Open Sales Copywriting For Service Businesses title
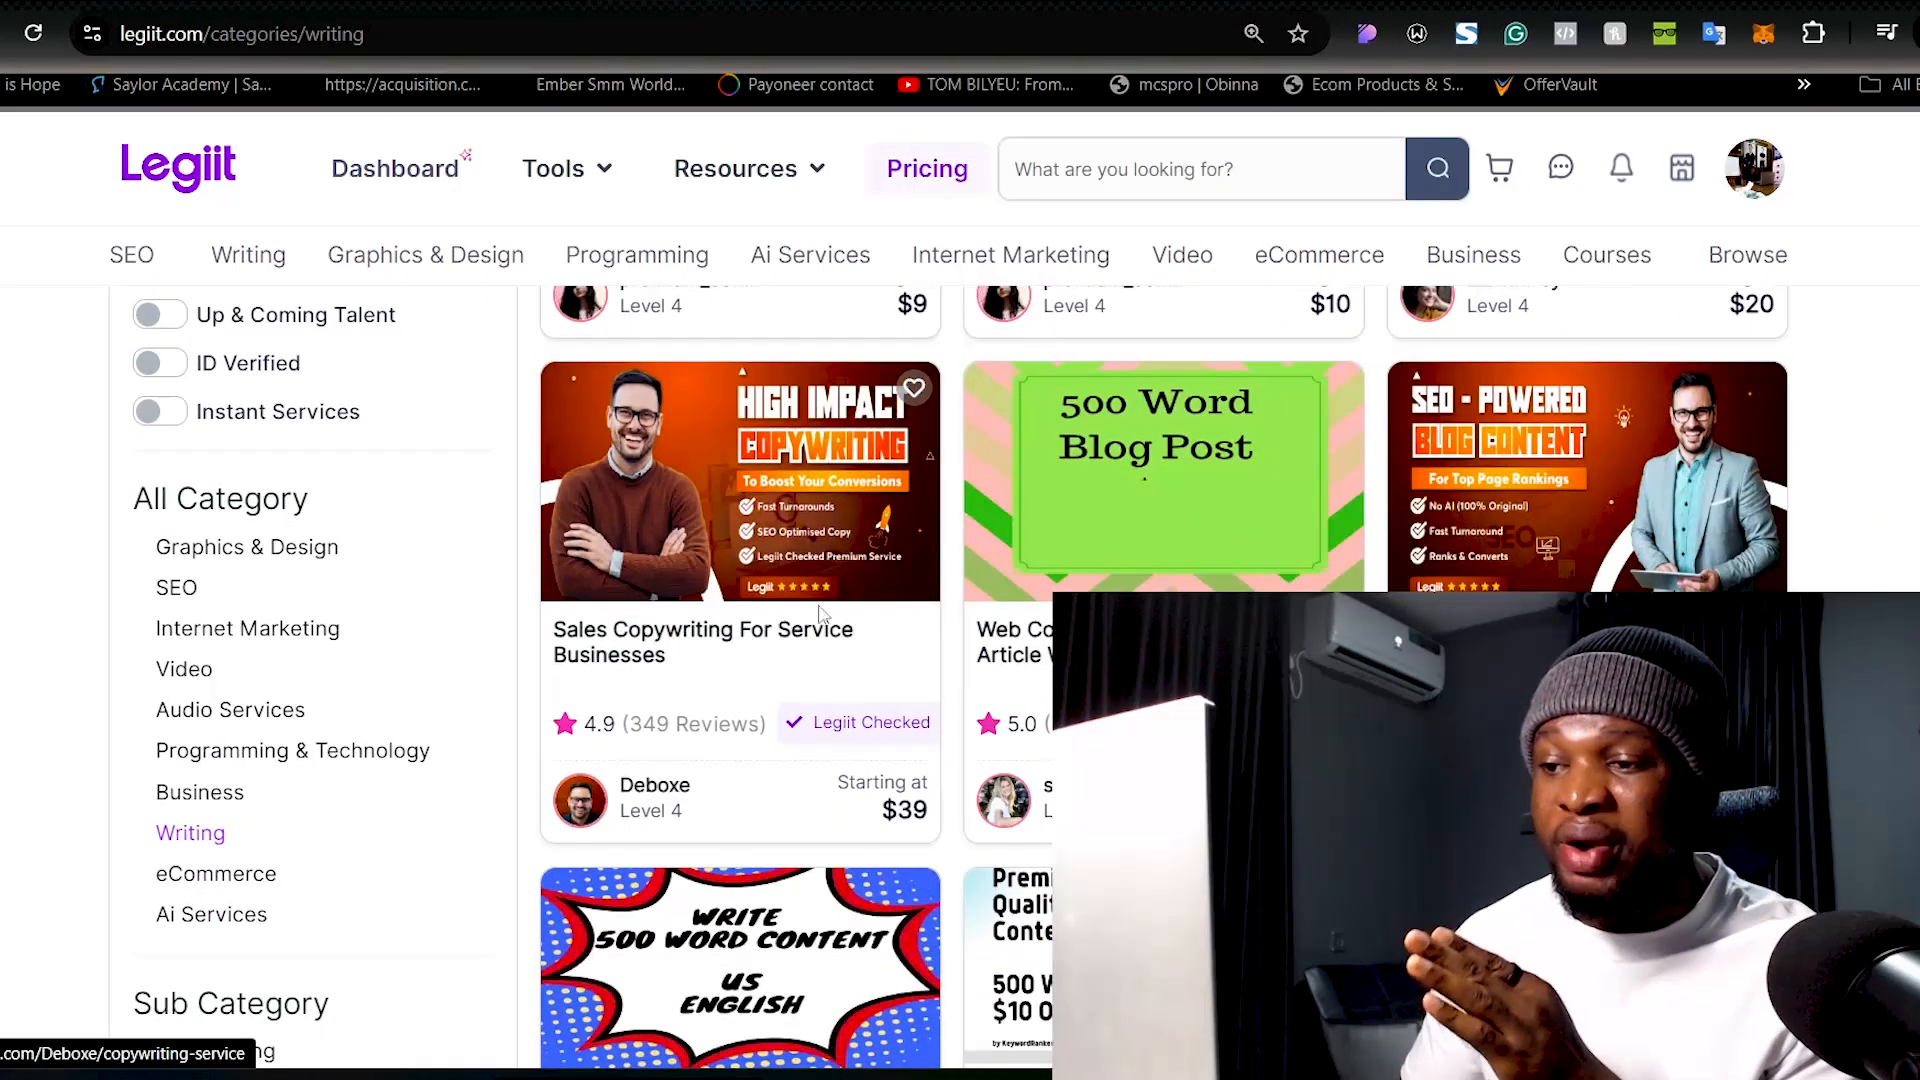The image size is (1920, 1080). click(x=703, y=642)
